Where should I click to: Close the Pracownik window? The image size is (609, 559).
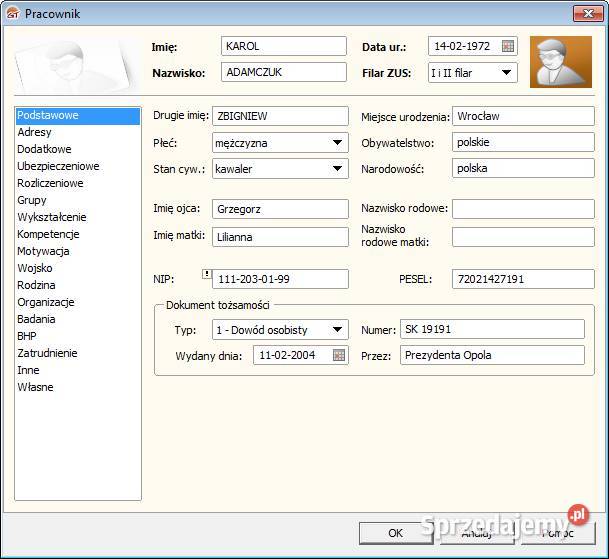click(588, 14)
